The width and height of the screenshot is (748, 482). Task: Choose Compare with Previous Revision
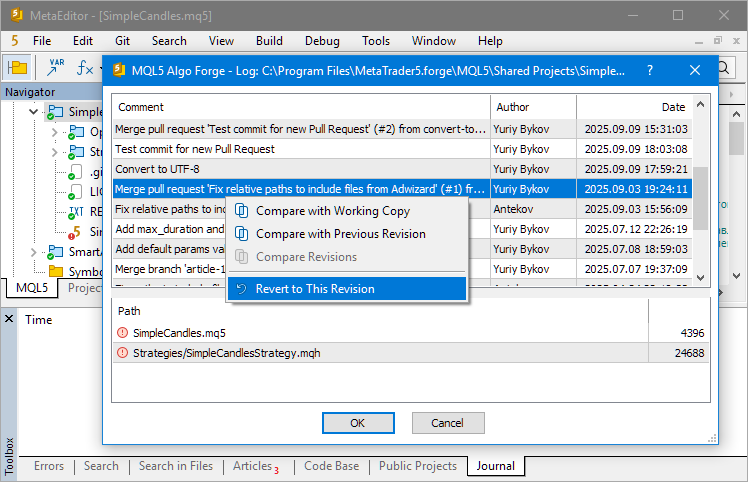tap(347, 234)
